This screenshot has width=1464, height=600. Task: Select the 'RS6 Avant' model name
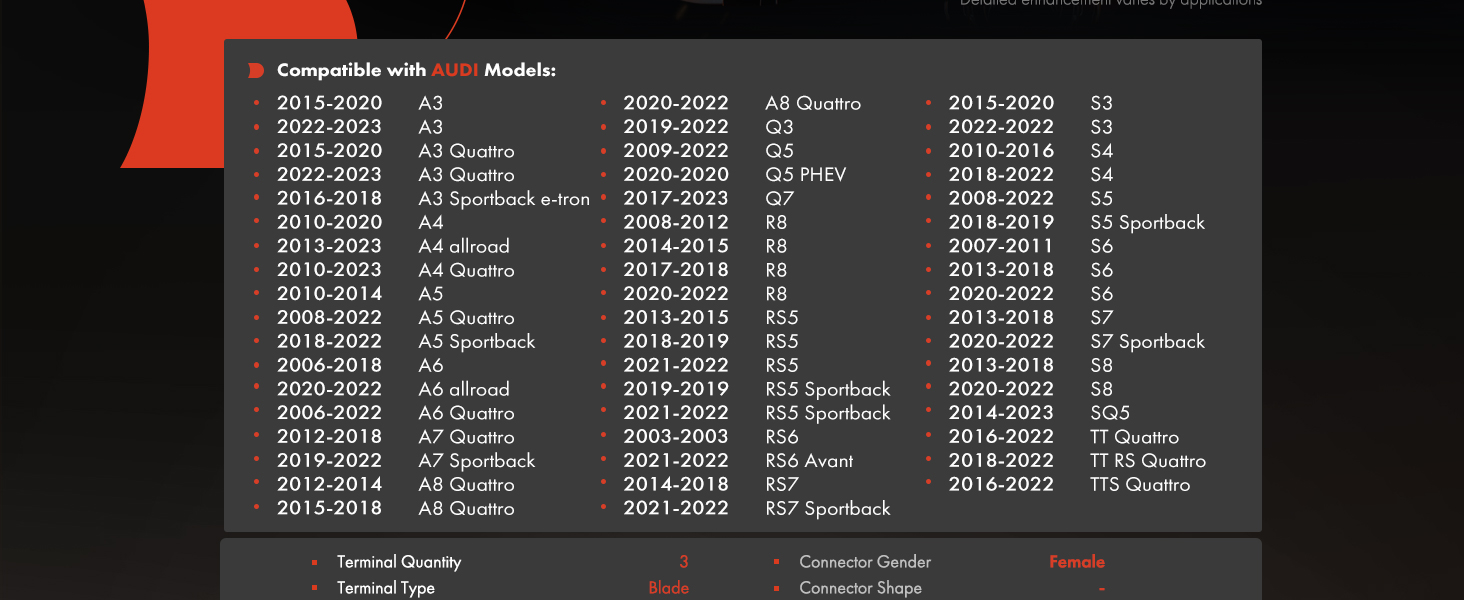point(809,461)
